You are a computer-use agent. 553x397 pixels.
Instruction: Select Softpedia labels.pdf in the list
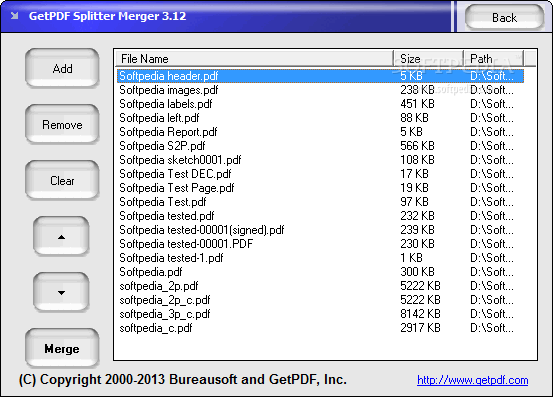[x=320, y=104]
